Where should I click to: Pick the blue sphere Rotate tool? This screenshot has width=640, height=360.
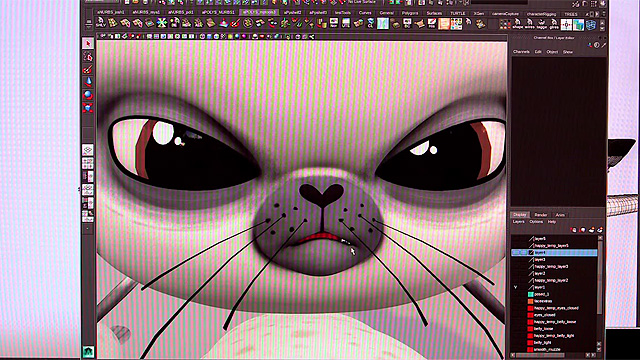click(88, 95)
